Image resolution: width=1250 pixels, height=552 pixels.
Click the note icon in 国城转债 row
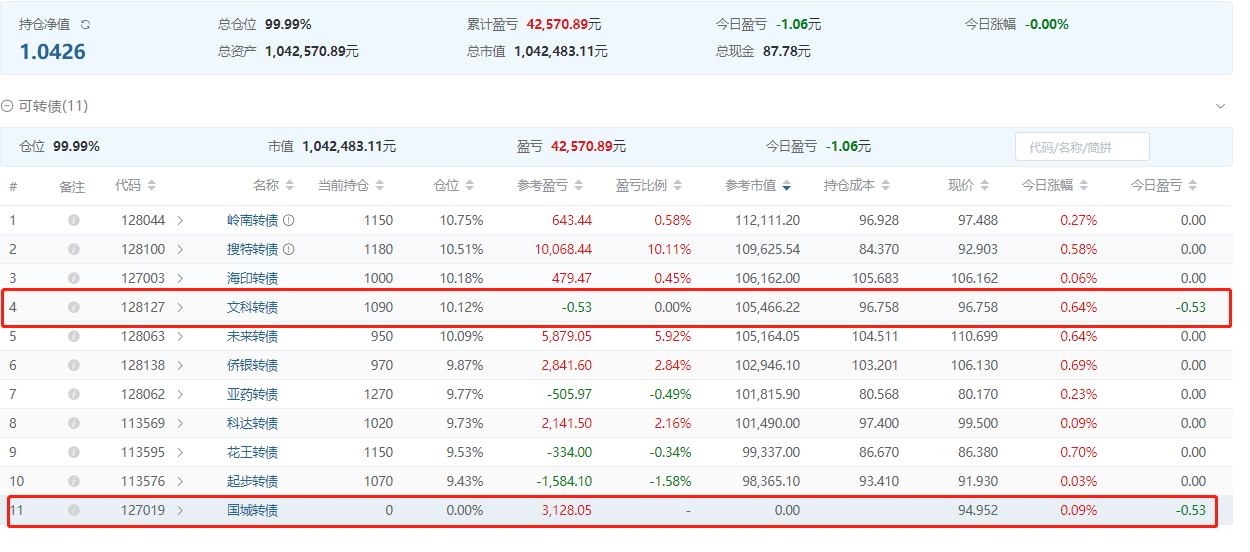(x=73, y=510)
